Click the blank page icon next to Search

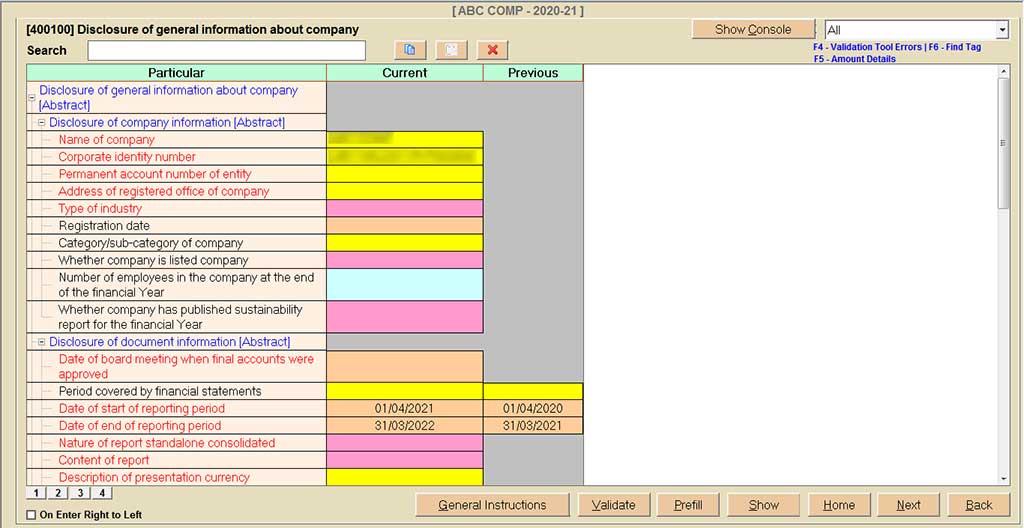(451, 50)
